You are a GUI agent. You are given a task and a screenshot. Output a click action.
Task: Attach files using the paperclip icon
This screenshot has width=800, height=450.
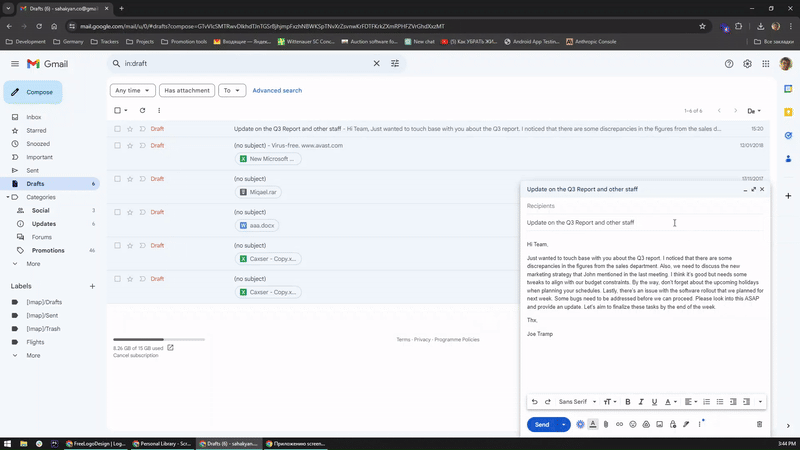606,424
